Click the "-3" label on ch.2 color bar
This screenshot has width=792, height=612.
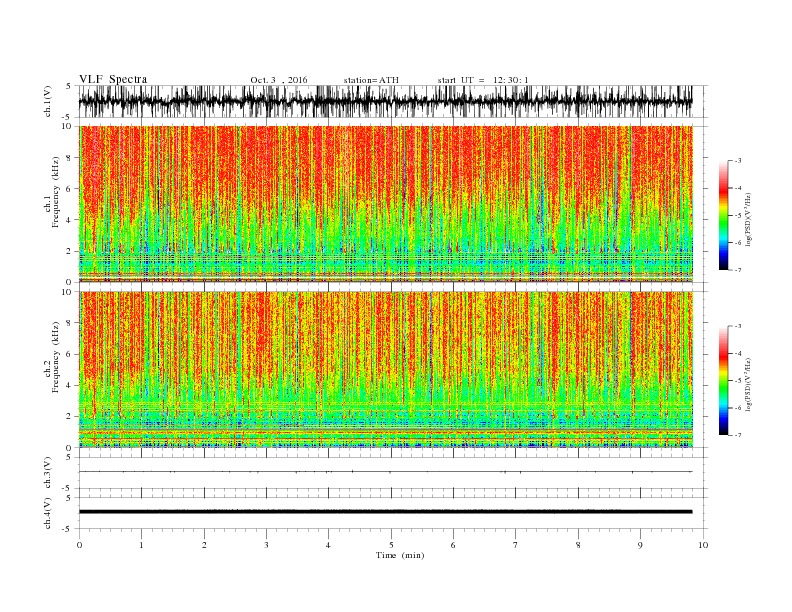tap(737, 326)
